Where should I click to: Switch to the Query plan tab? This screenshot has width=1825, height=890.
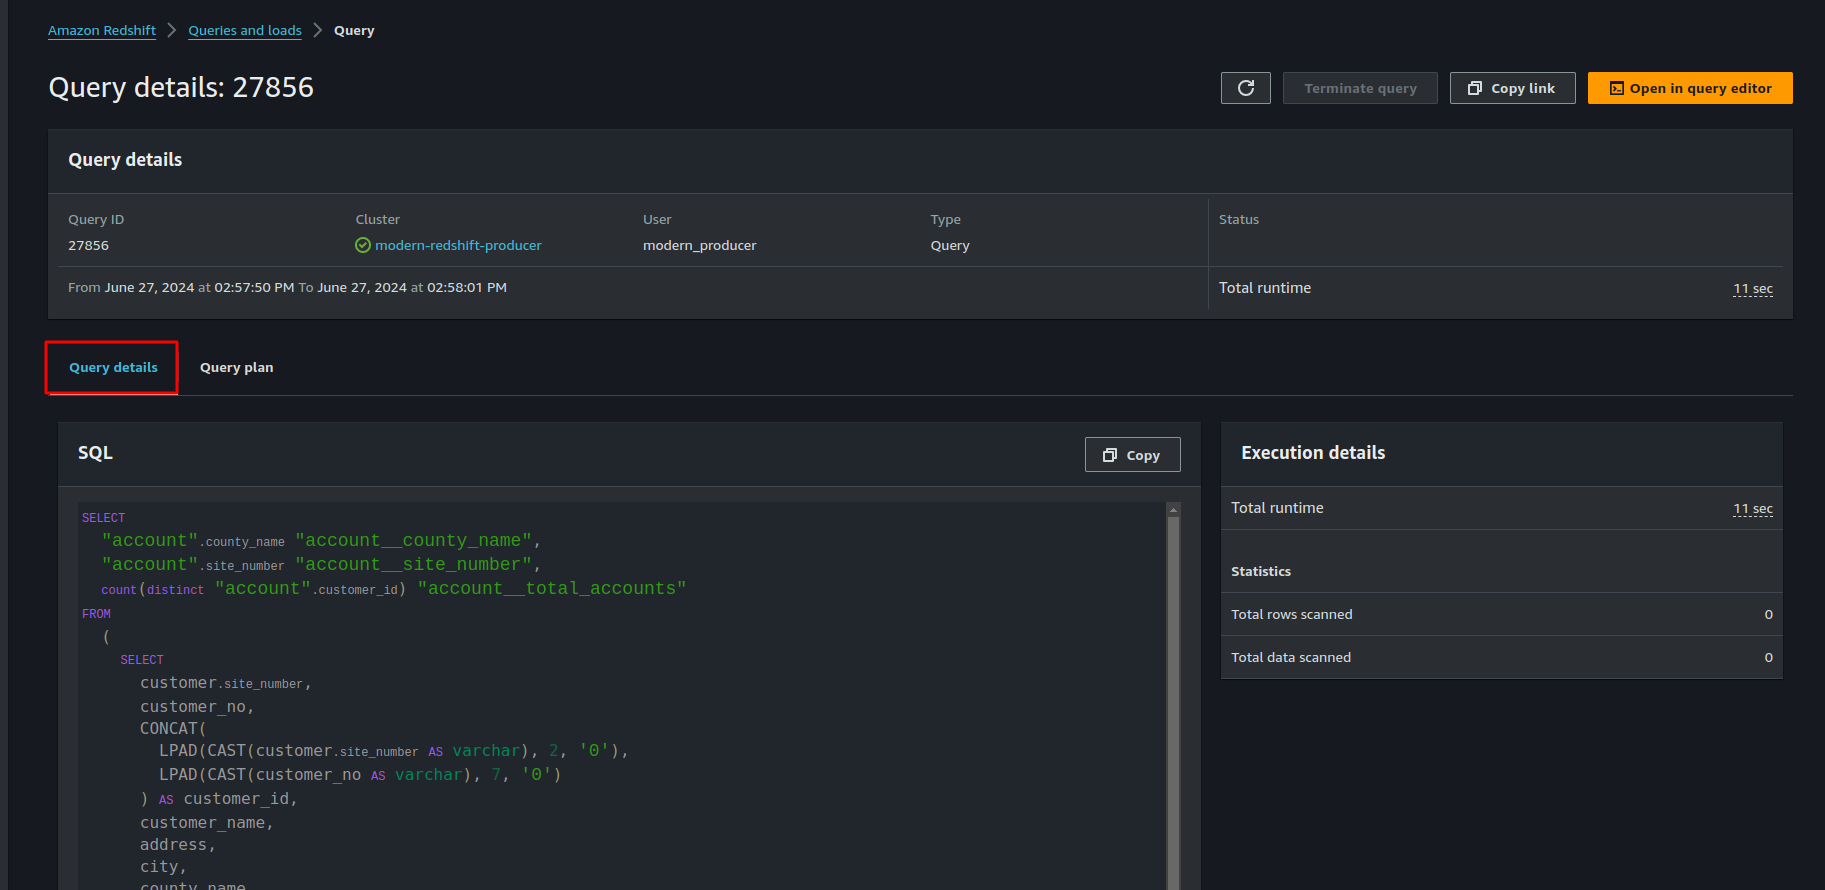(236, 367)
